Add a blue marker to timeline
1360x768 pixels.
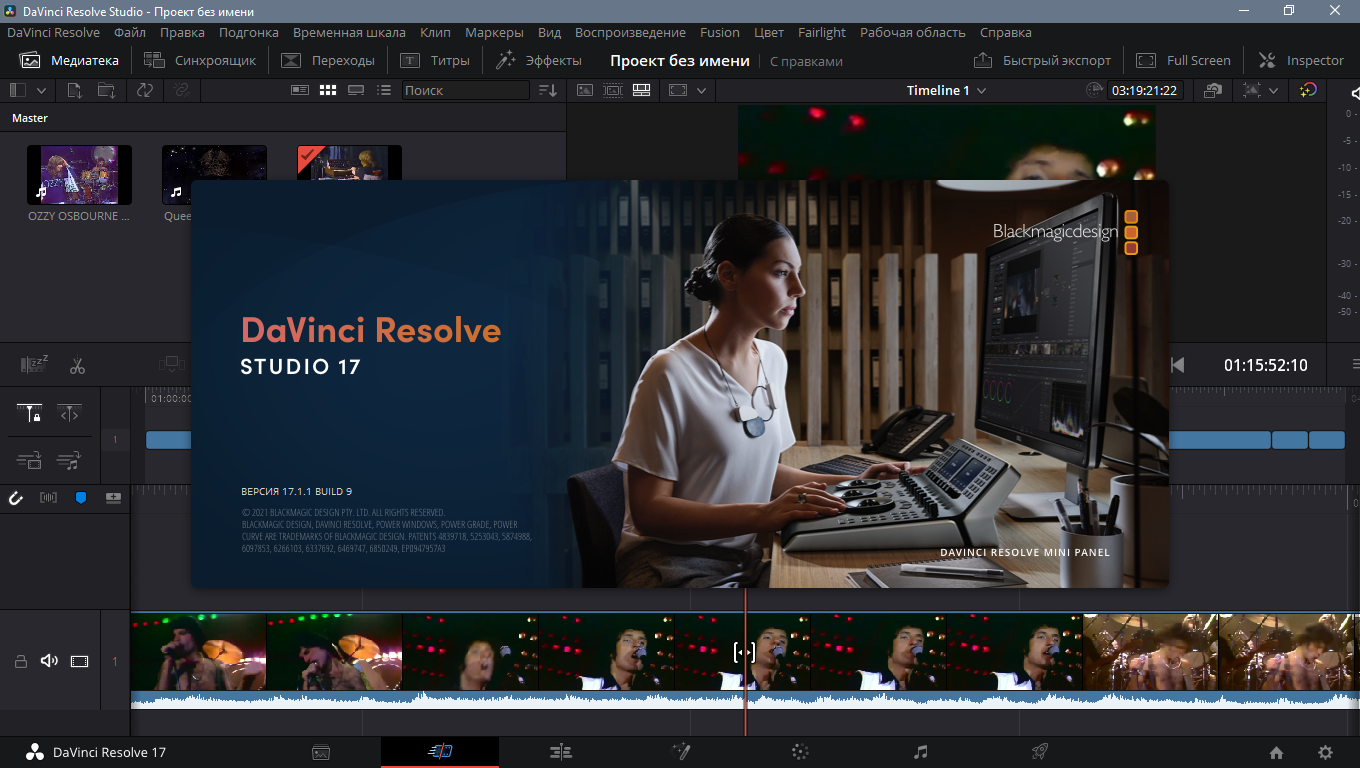(x=81, y=497)
